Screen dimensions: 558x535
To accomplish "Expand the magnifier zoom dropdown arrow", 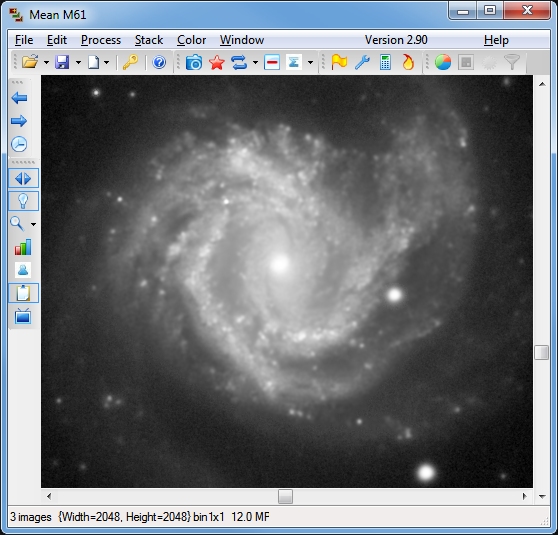I will coord(33,225).
